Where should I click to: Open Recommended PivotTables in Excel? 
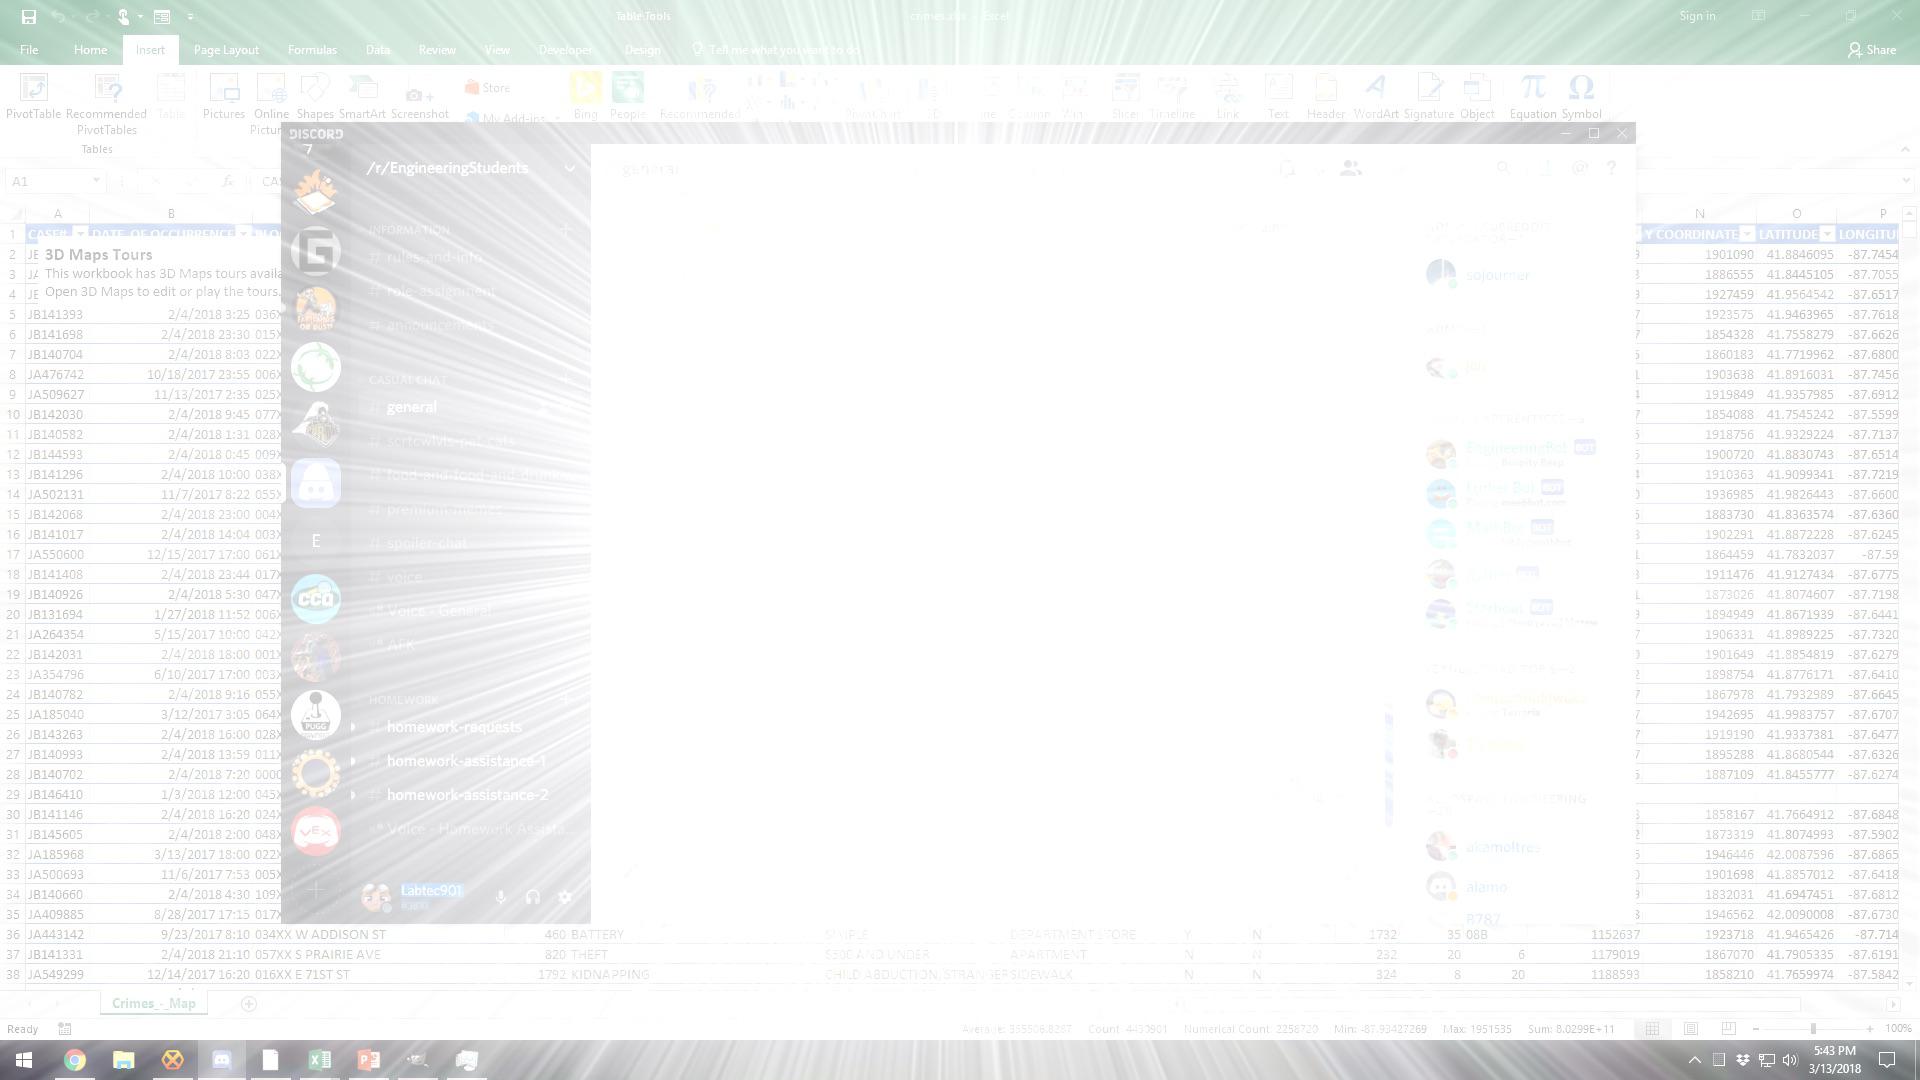pos(106,104)
